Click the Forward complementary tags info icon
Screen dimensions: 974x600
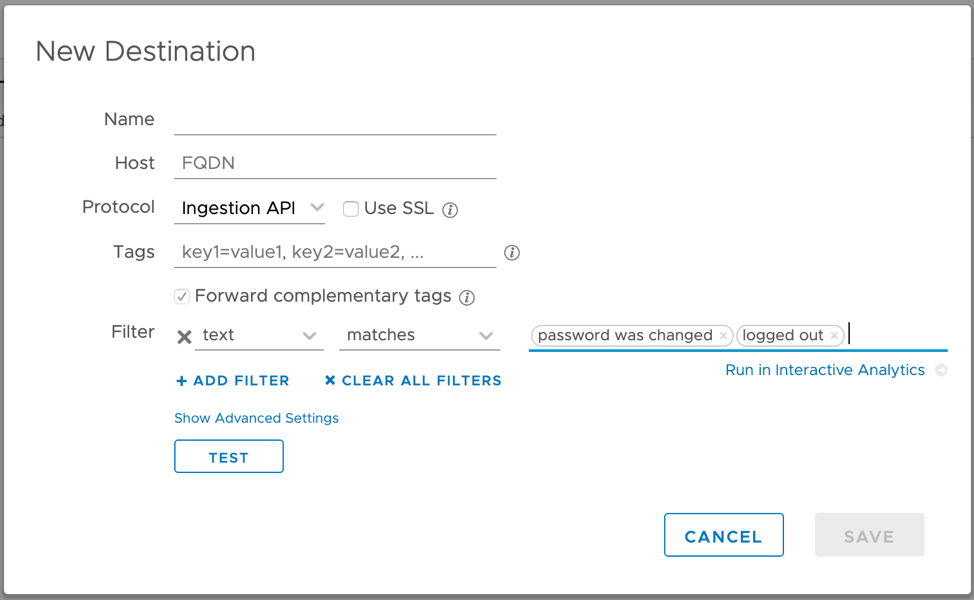coord(466,297)
